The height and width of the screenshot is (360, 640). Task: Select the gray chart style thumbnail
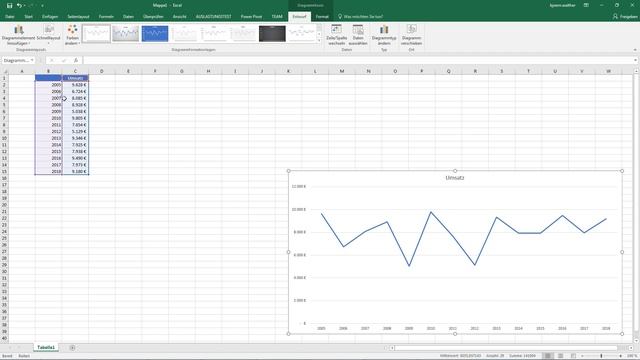pyautogui.click(x=126, y=33)
